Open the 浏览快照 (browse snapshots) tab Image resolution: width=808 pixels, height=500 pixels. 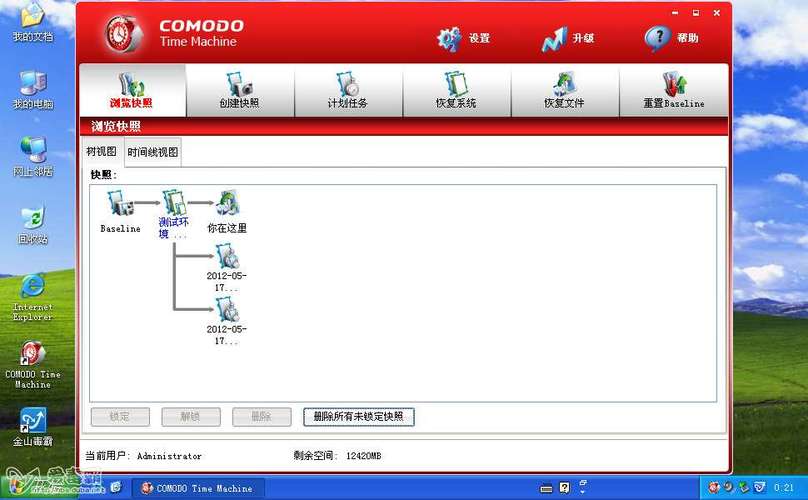click(x=132, y=90)
